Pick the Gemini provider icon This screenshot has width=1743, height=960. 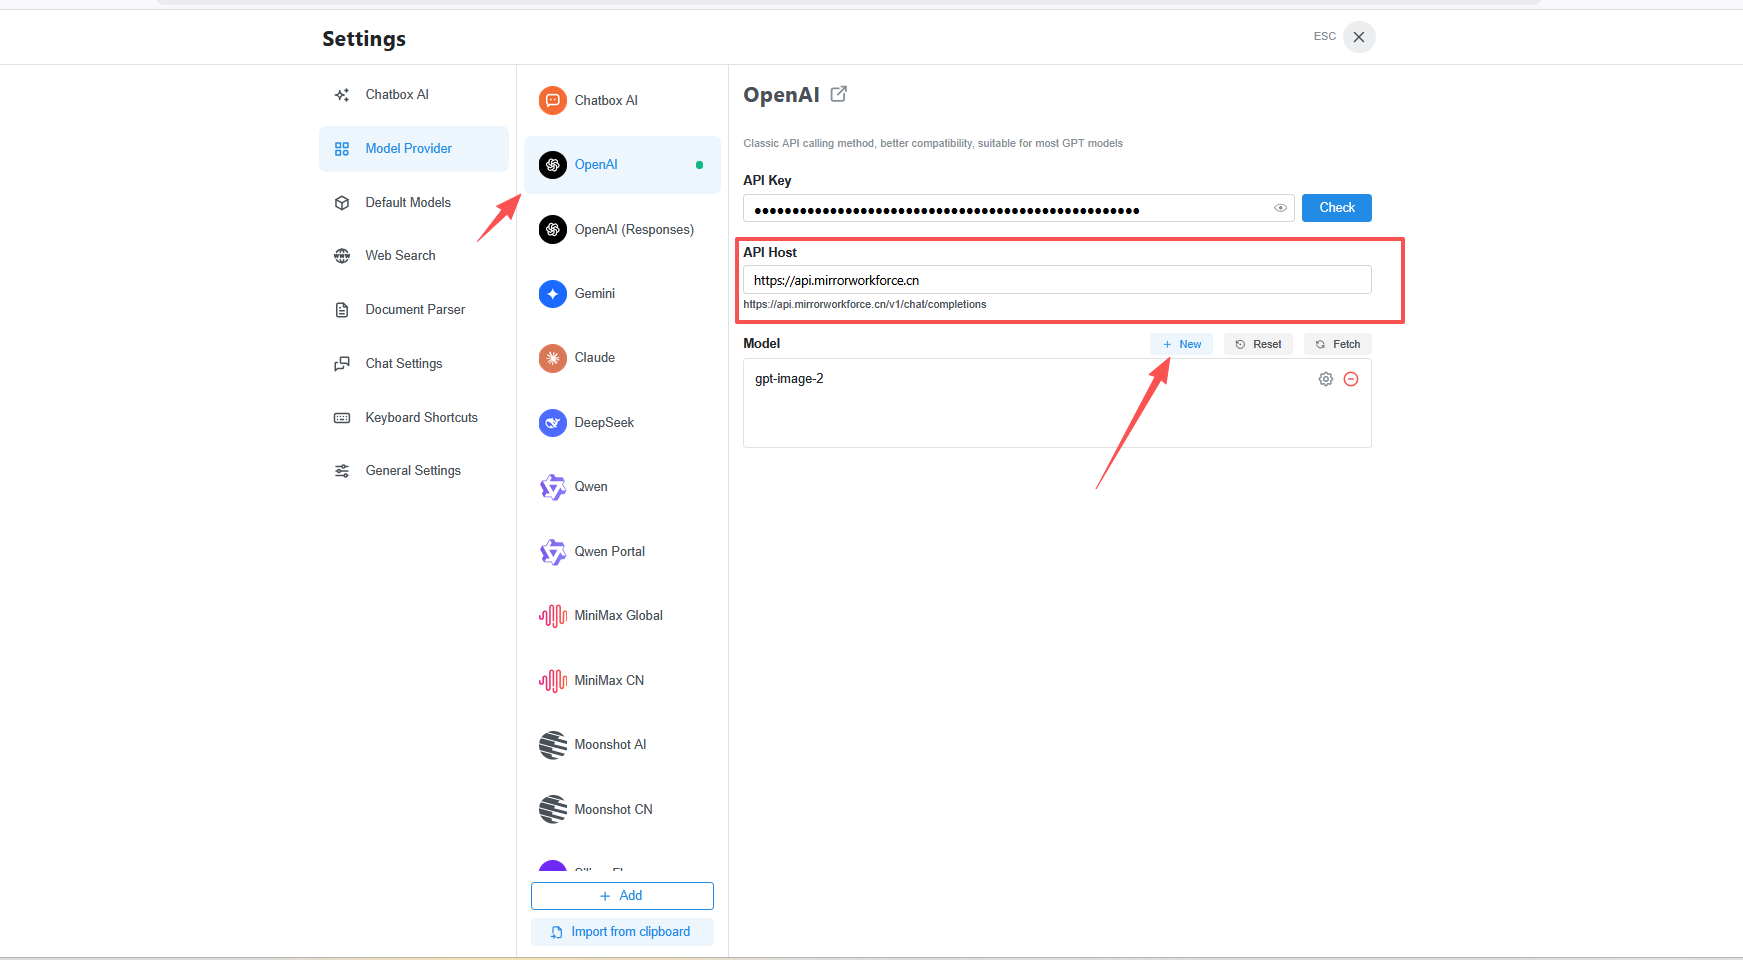point(553,294)
